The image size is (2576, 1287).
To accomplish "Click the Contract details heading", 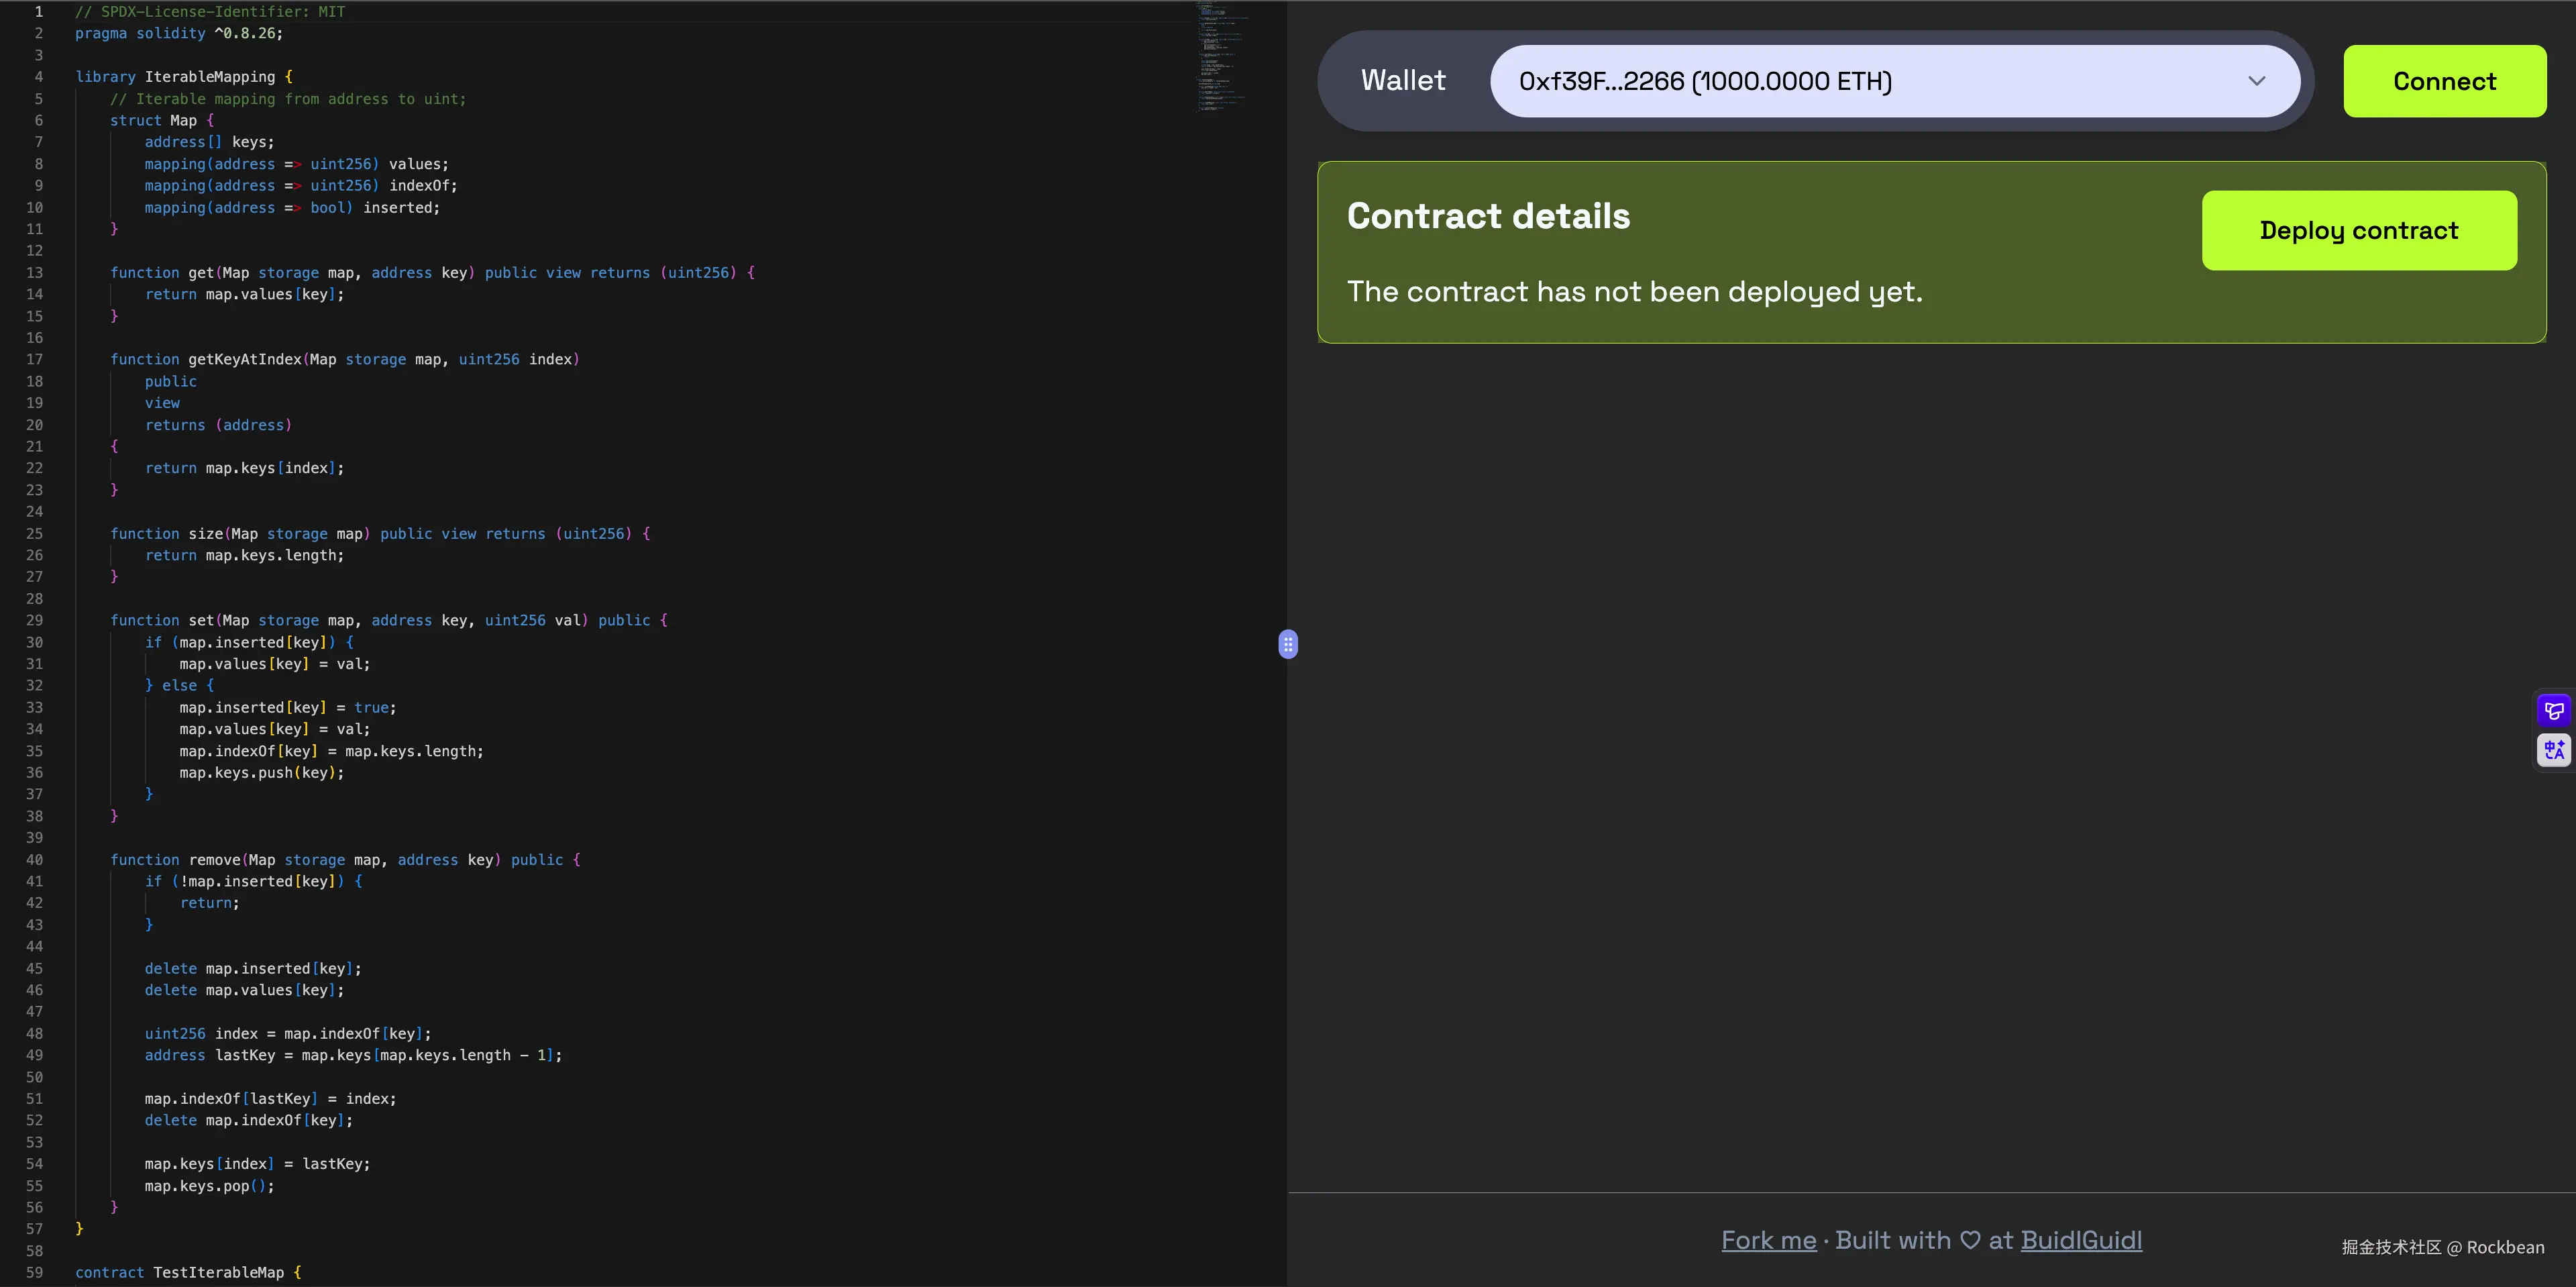I will pyautogui.click(x=1488, y=216).
